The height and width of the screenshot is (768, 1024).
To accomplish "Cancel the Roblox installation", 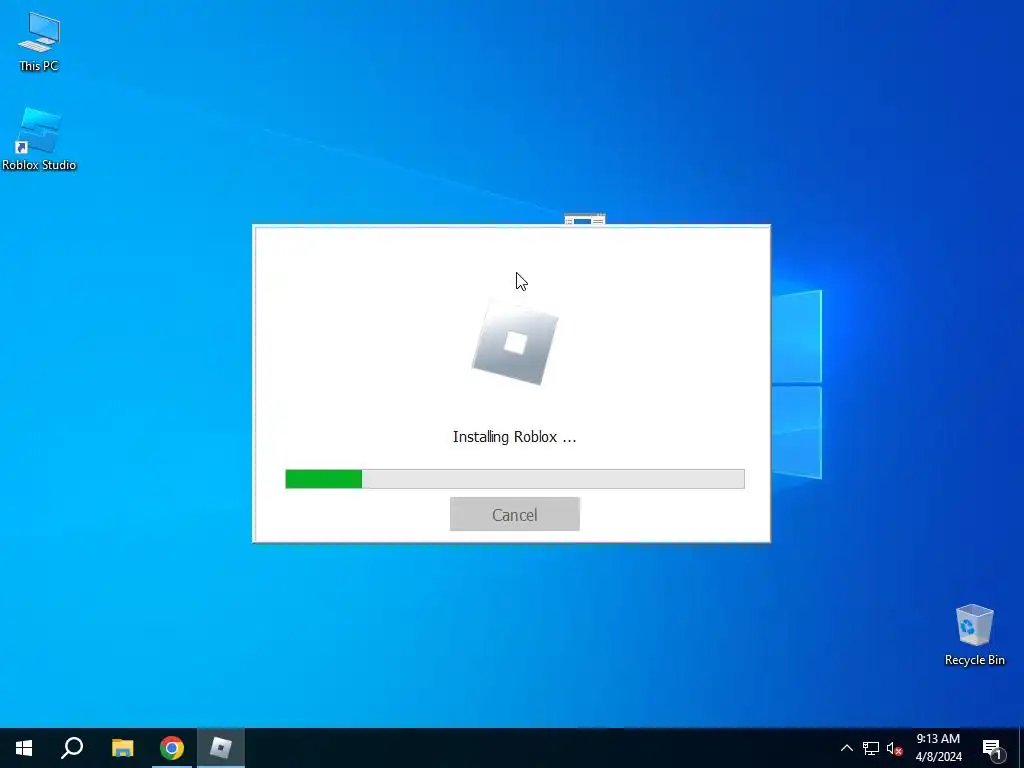I will 515,514.
